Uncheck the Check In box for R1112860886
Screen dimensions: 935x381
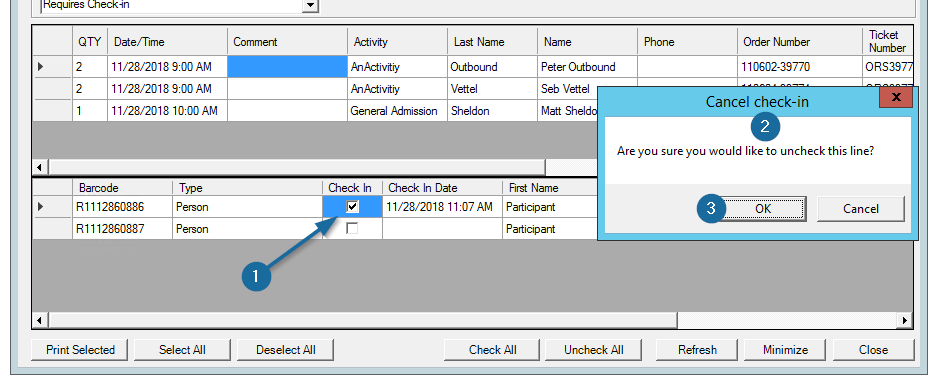coord(352,207)
